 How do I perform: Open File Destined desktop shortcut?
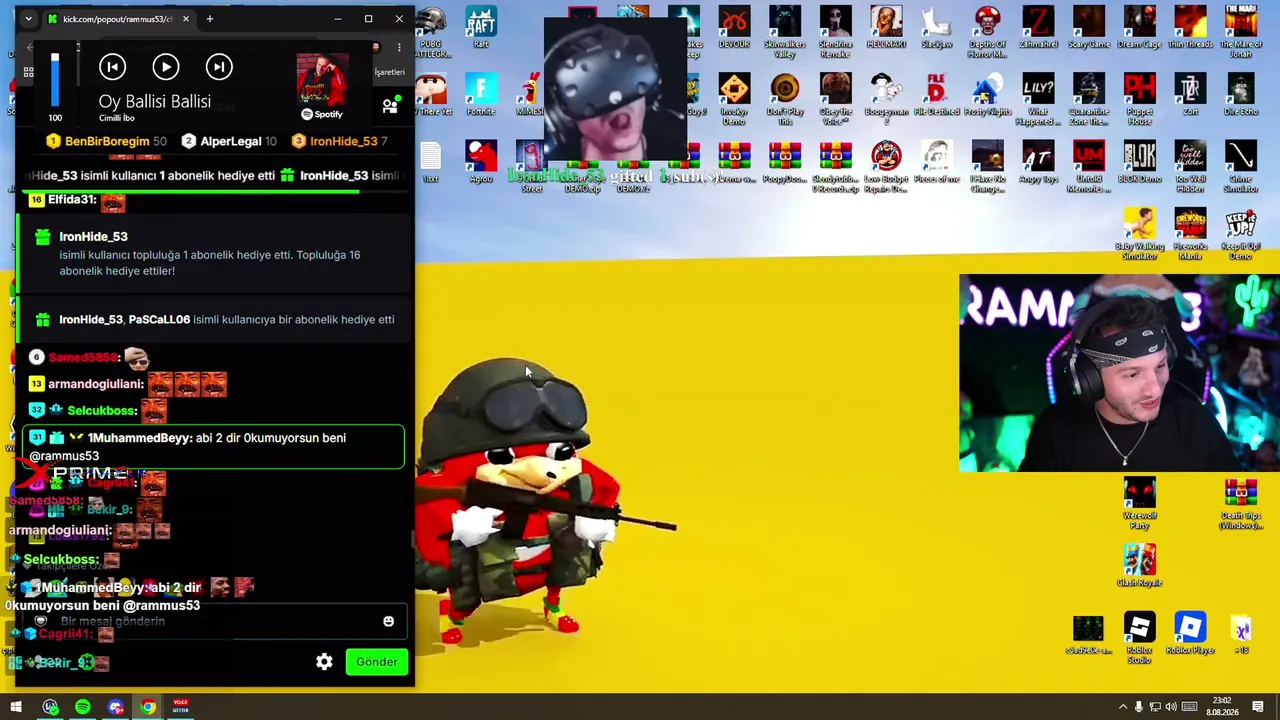click(936, 95)
